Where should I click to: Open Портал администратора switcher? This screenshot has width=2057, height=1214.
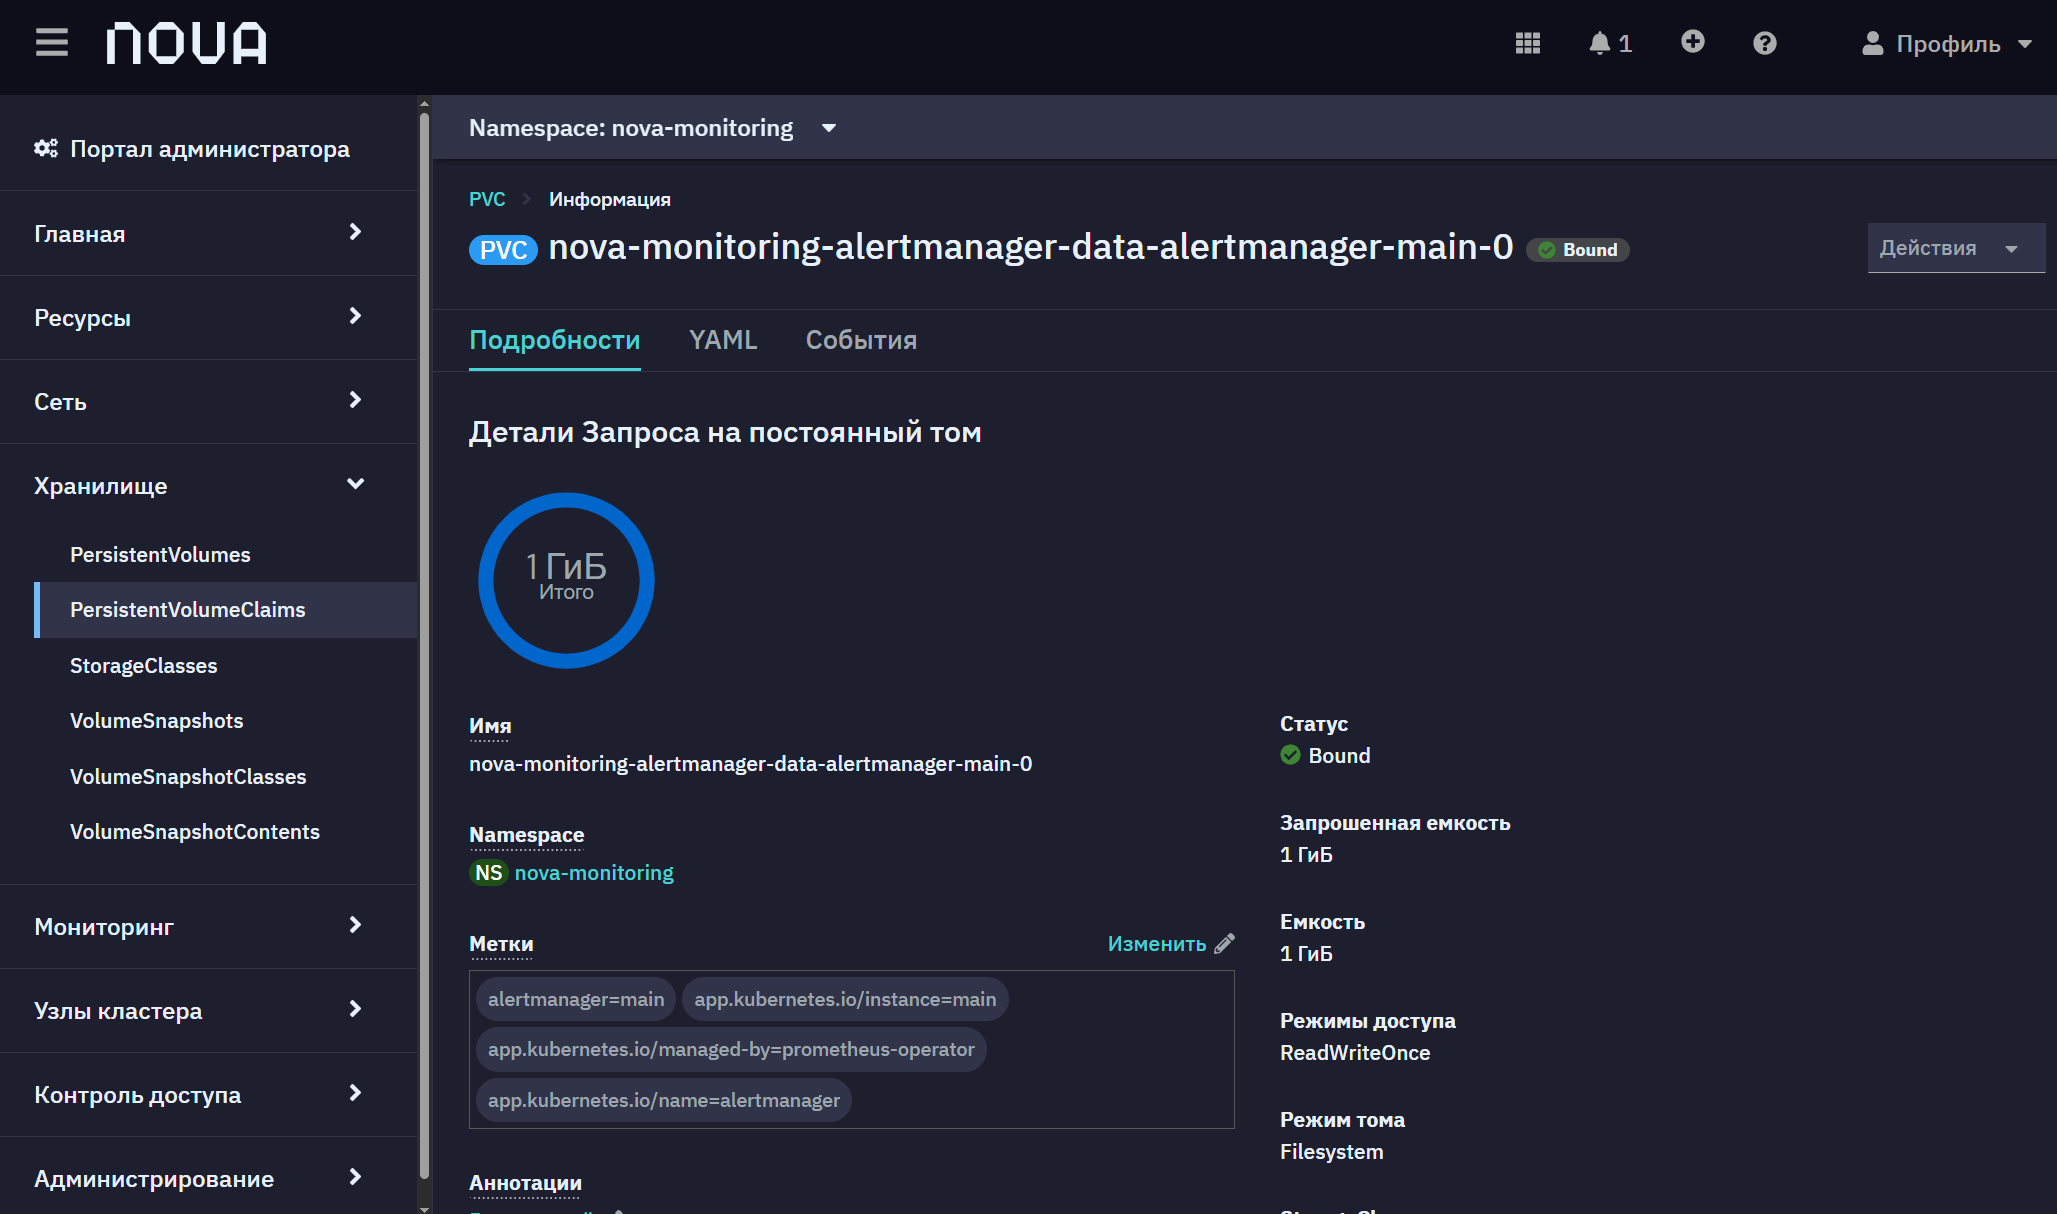tap(192, 148)
